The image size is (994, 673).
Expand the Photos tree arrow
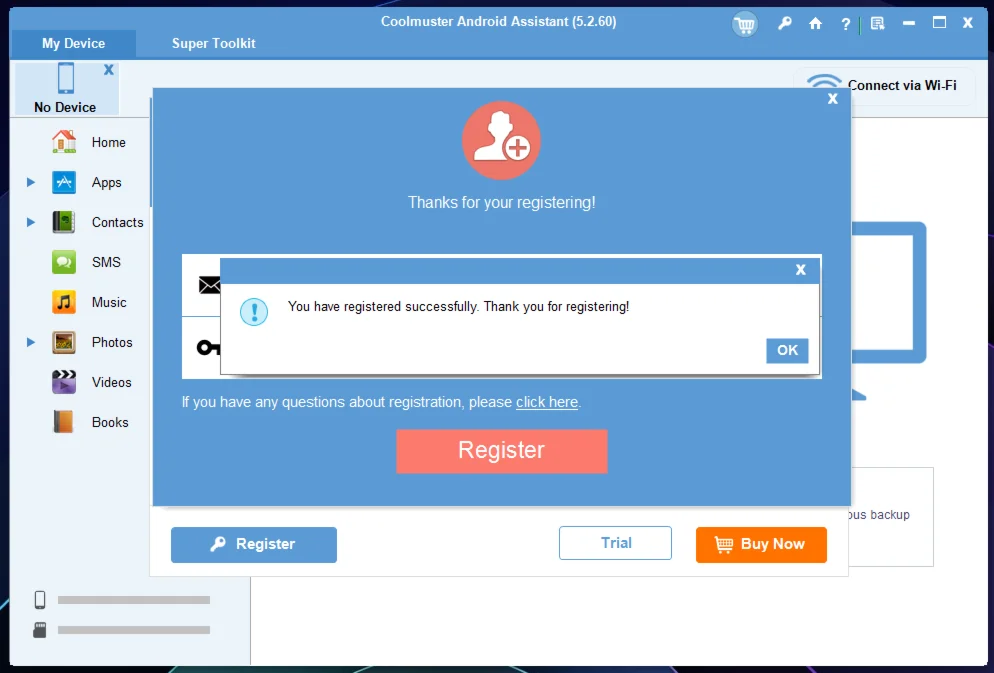(30, 342)
